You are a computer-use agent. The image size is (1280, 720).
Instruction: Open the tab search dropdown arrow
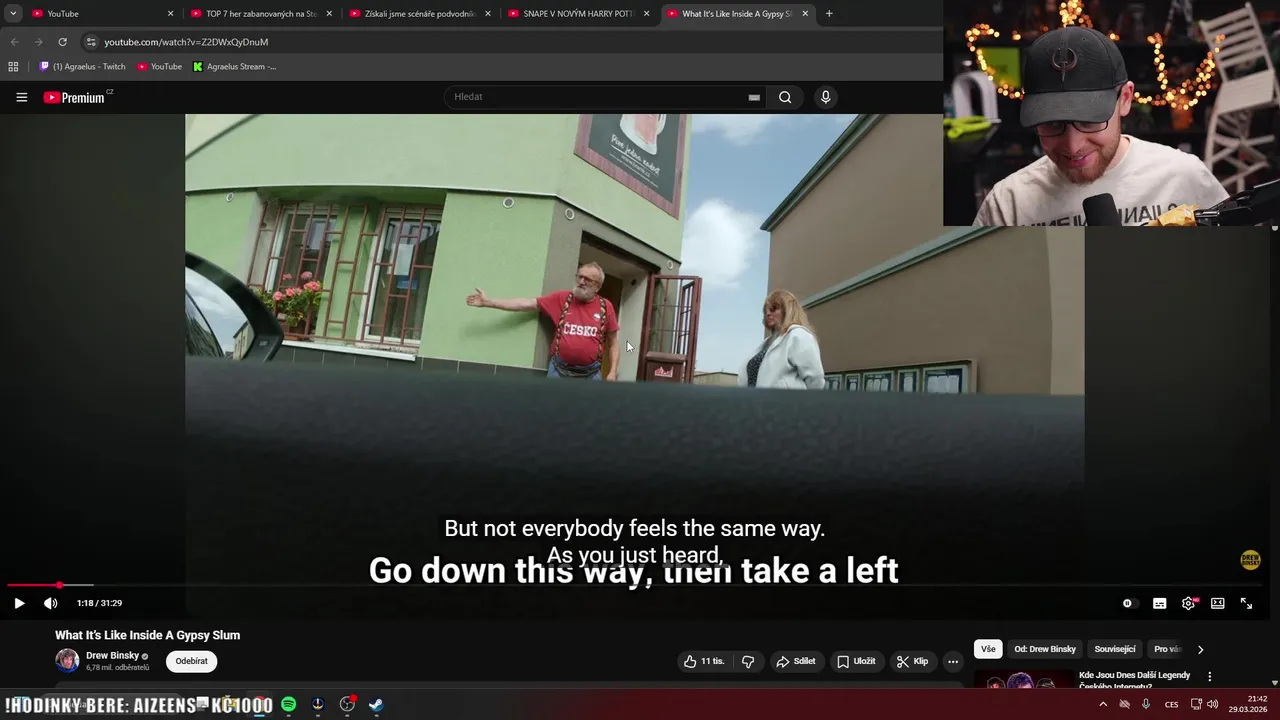point(12,14)
